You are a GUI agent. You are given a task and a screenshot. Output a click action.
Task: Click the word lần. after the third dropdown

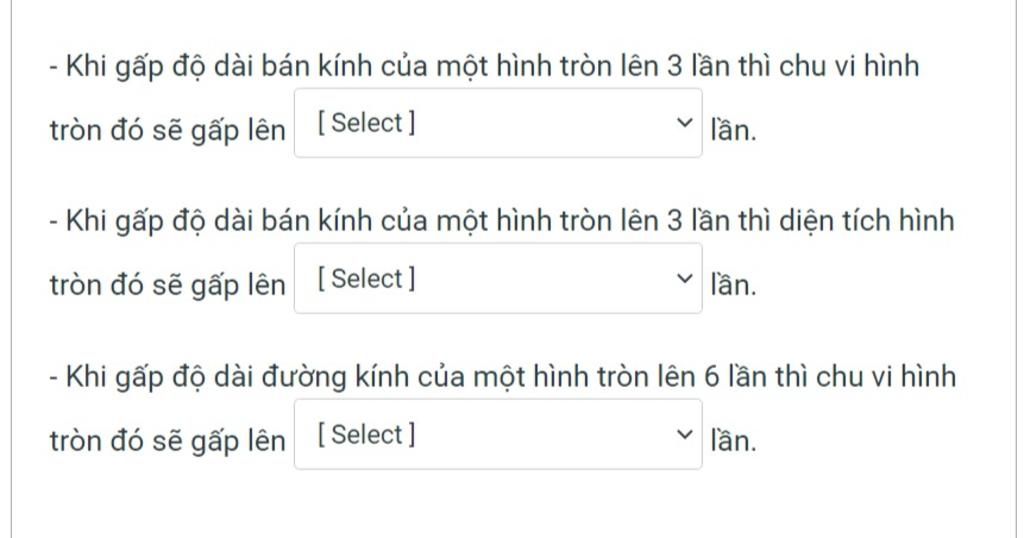point(733,441)
